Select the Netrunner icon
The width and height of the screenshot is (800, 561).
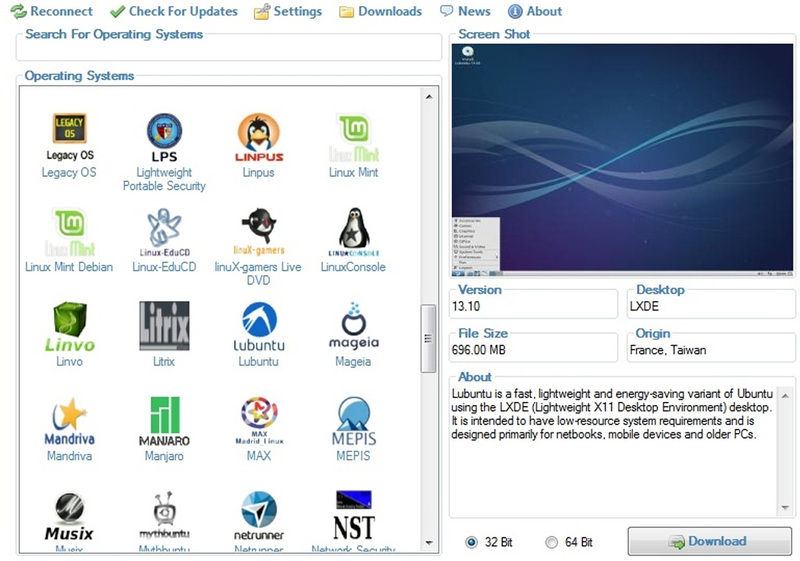(x=259, y=516)
